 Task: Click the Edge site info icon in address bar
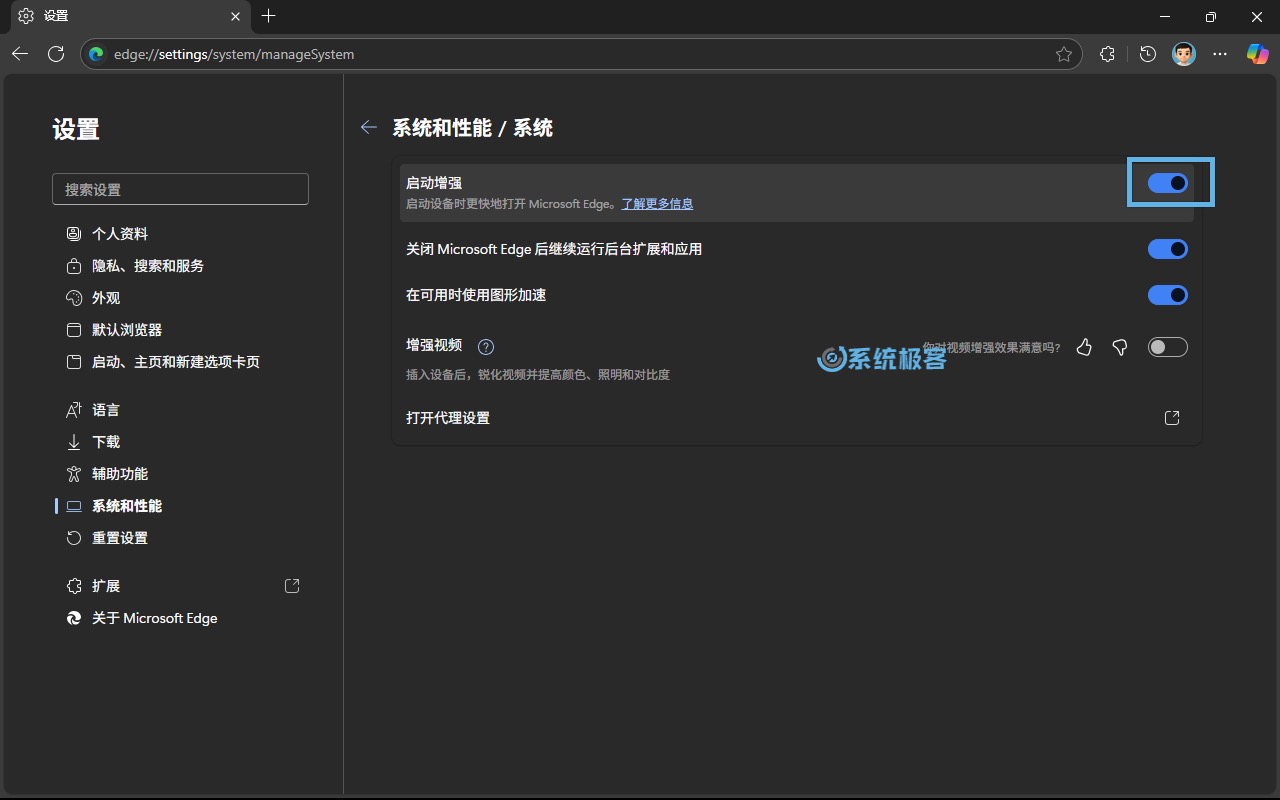(x=97, y=54)
